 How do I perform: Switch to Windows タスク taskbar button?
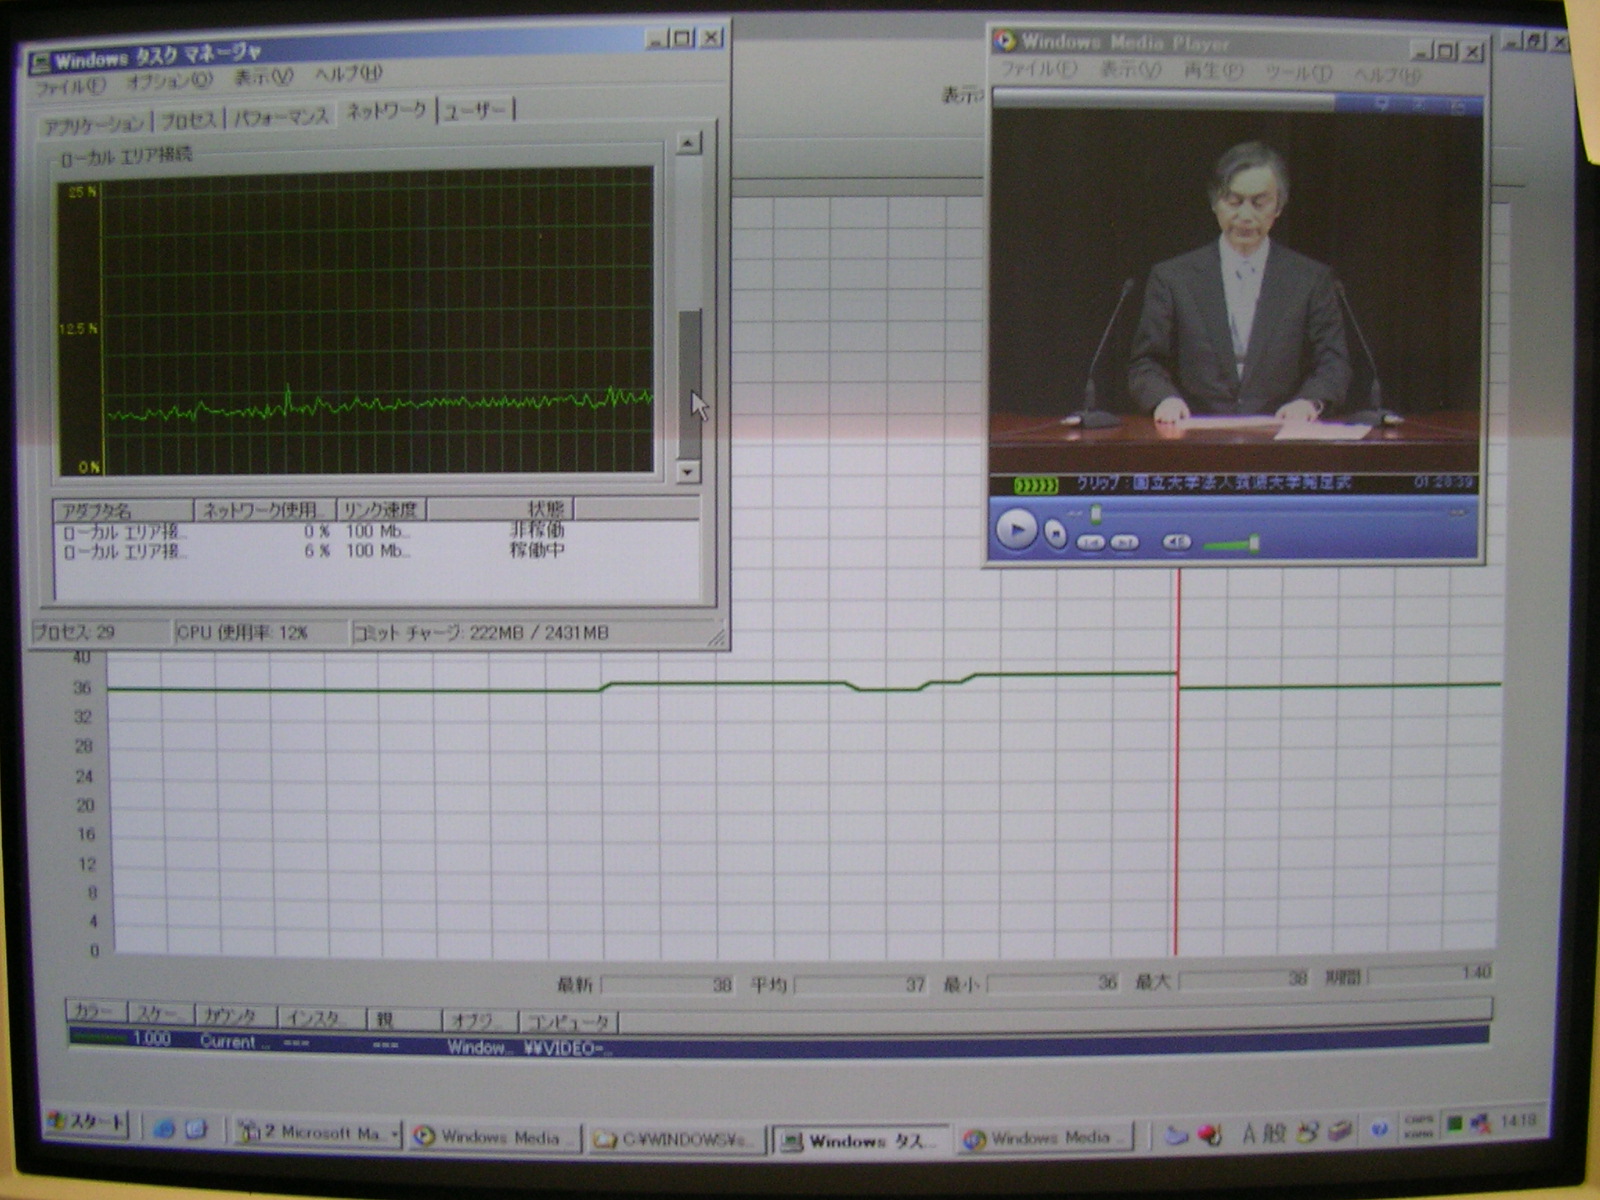click(862, 1141)
